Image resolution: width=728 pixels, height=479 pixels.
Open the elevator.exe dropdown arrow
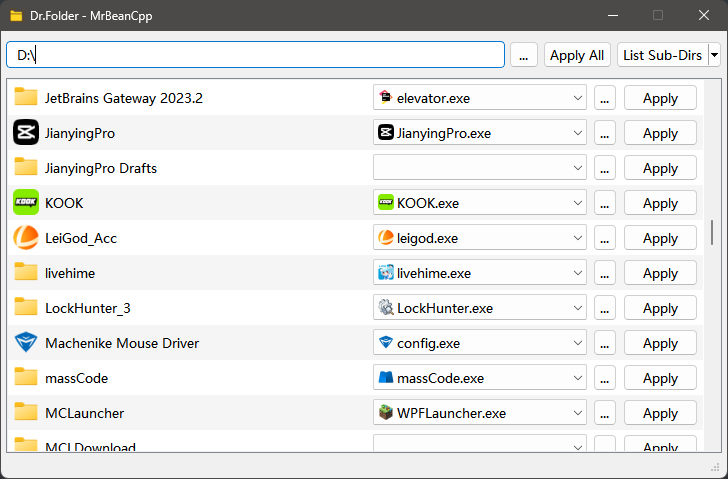pyautogui.click(x=577, y=98)
